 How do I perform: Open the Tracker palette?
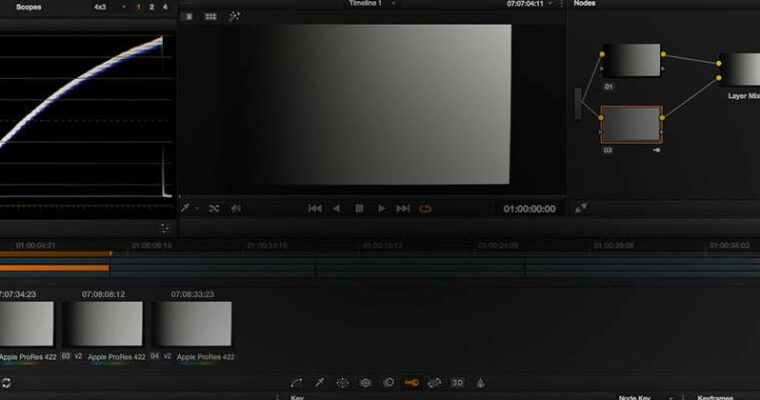click(x=365, y=383)
